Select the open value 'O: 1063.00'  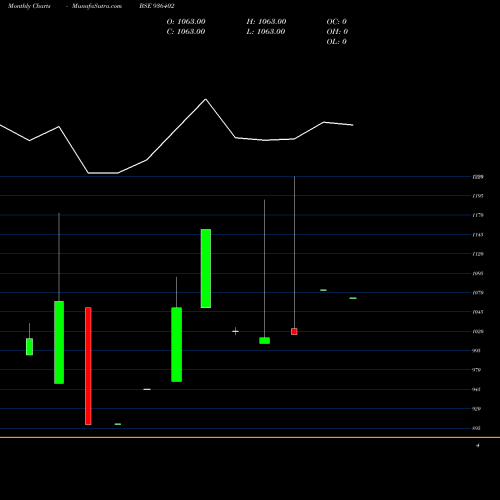pyautogui.click(x=186, y=22)
